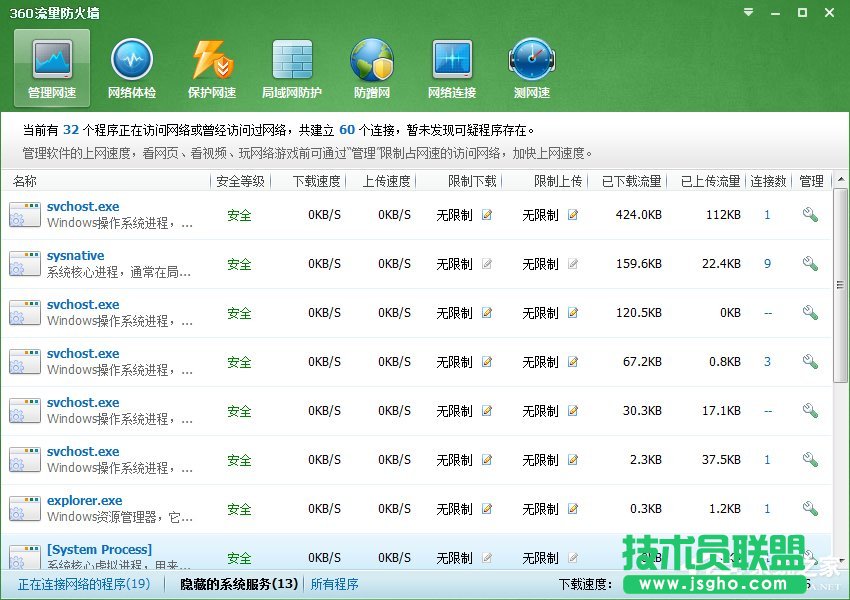
Task: Edit upload limit for explorer.exe row
Action: (572, 509)
